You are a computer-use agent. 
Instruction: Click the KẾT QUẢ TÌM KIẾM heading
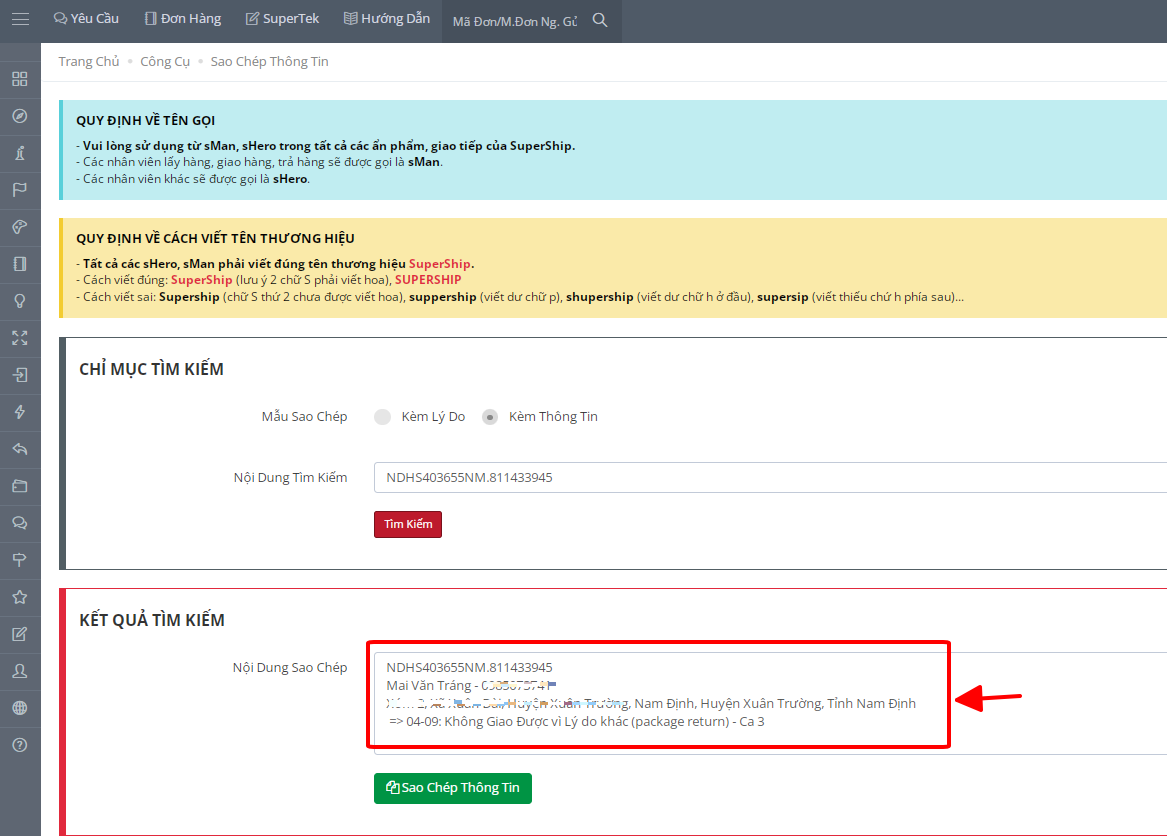pos(152,620)
